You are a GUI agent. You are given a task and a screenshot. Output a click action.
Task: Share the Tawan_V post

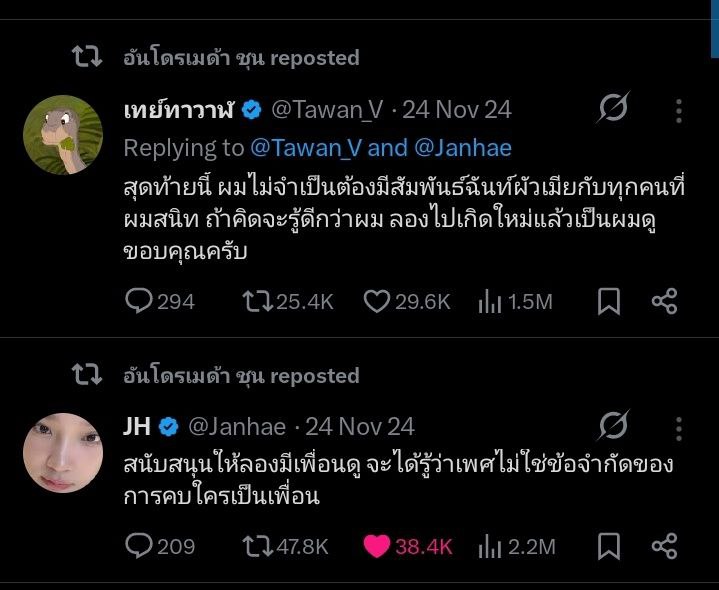(x=665, y=301)
